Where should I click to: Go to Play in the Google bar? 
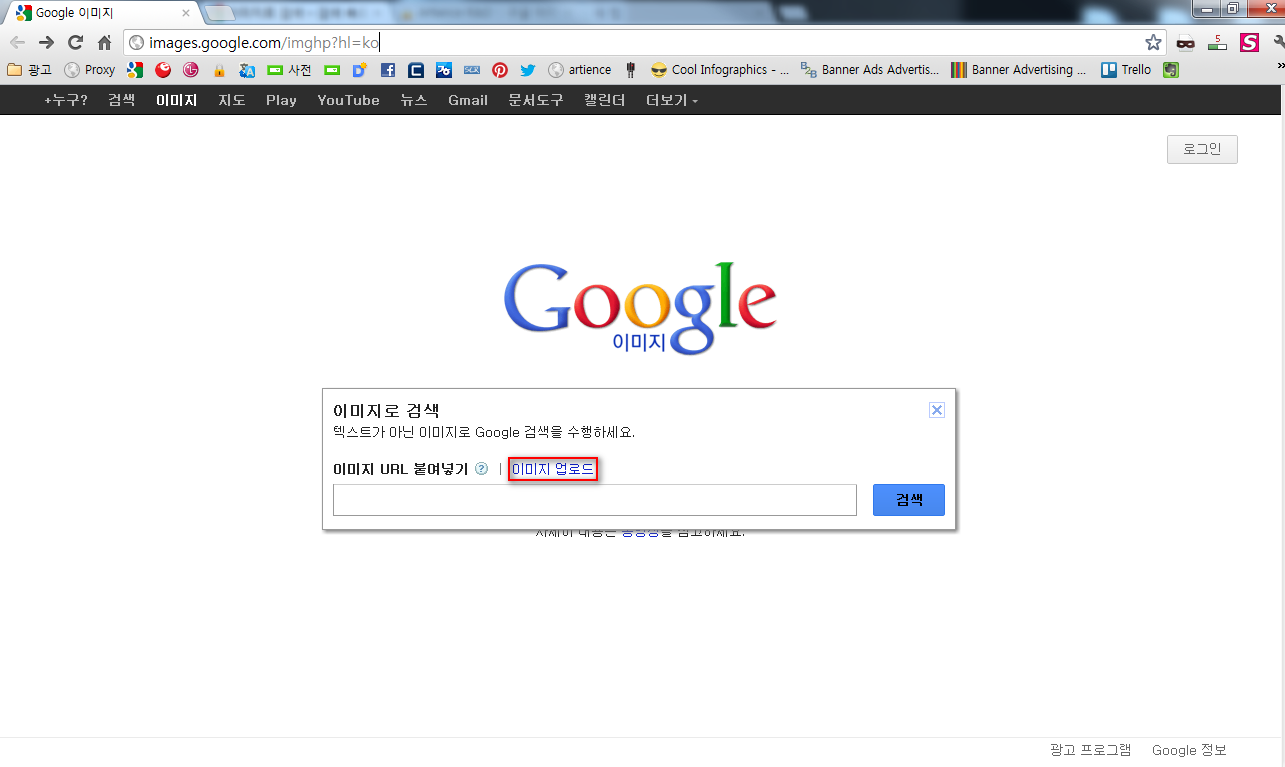click(x=281, y=100)
